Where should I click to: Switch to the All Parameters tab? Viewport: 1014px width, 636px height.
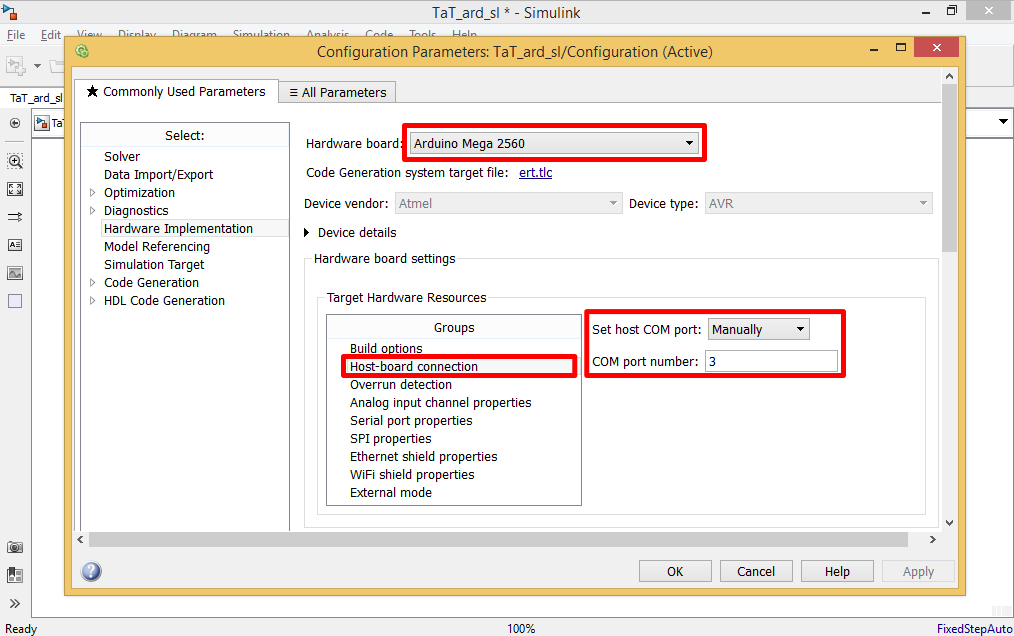[338, 93]
